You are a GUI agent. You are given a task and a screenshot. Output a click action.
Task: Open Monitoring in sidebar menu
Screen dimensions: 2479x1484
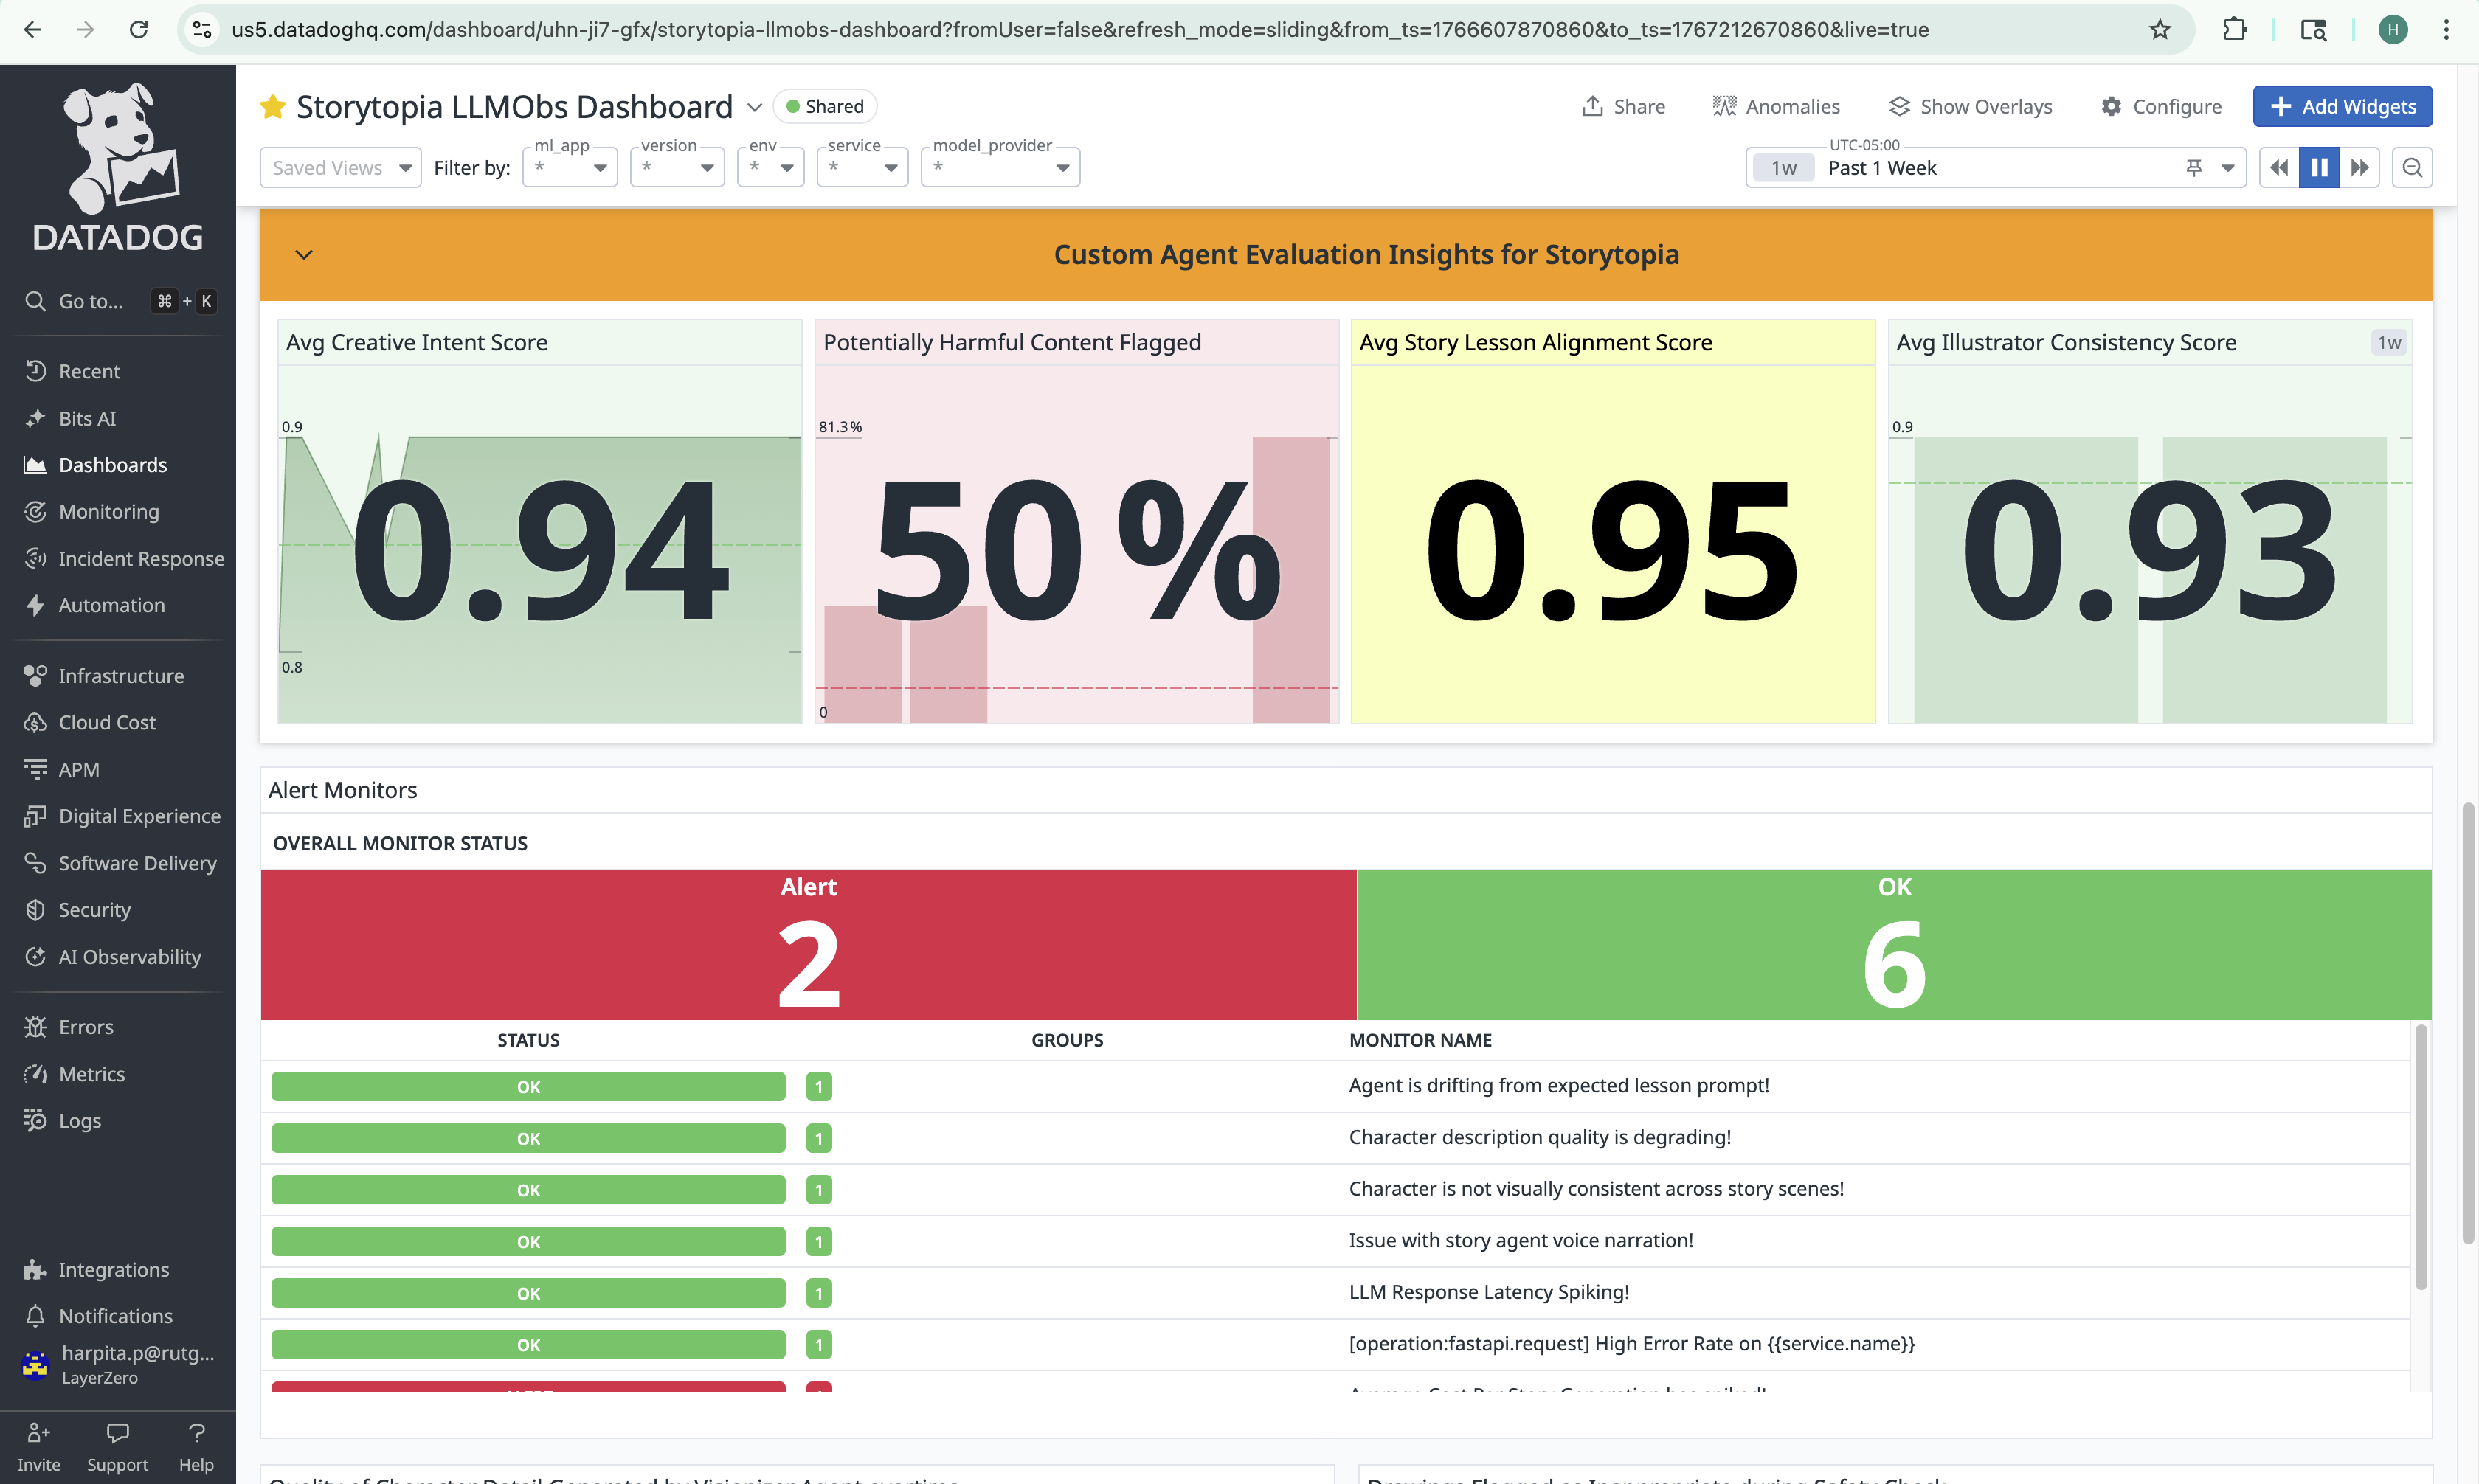(108, 511)
